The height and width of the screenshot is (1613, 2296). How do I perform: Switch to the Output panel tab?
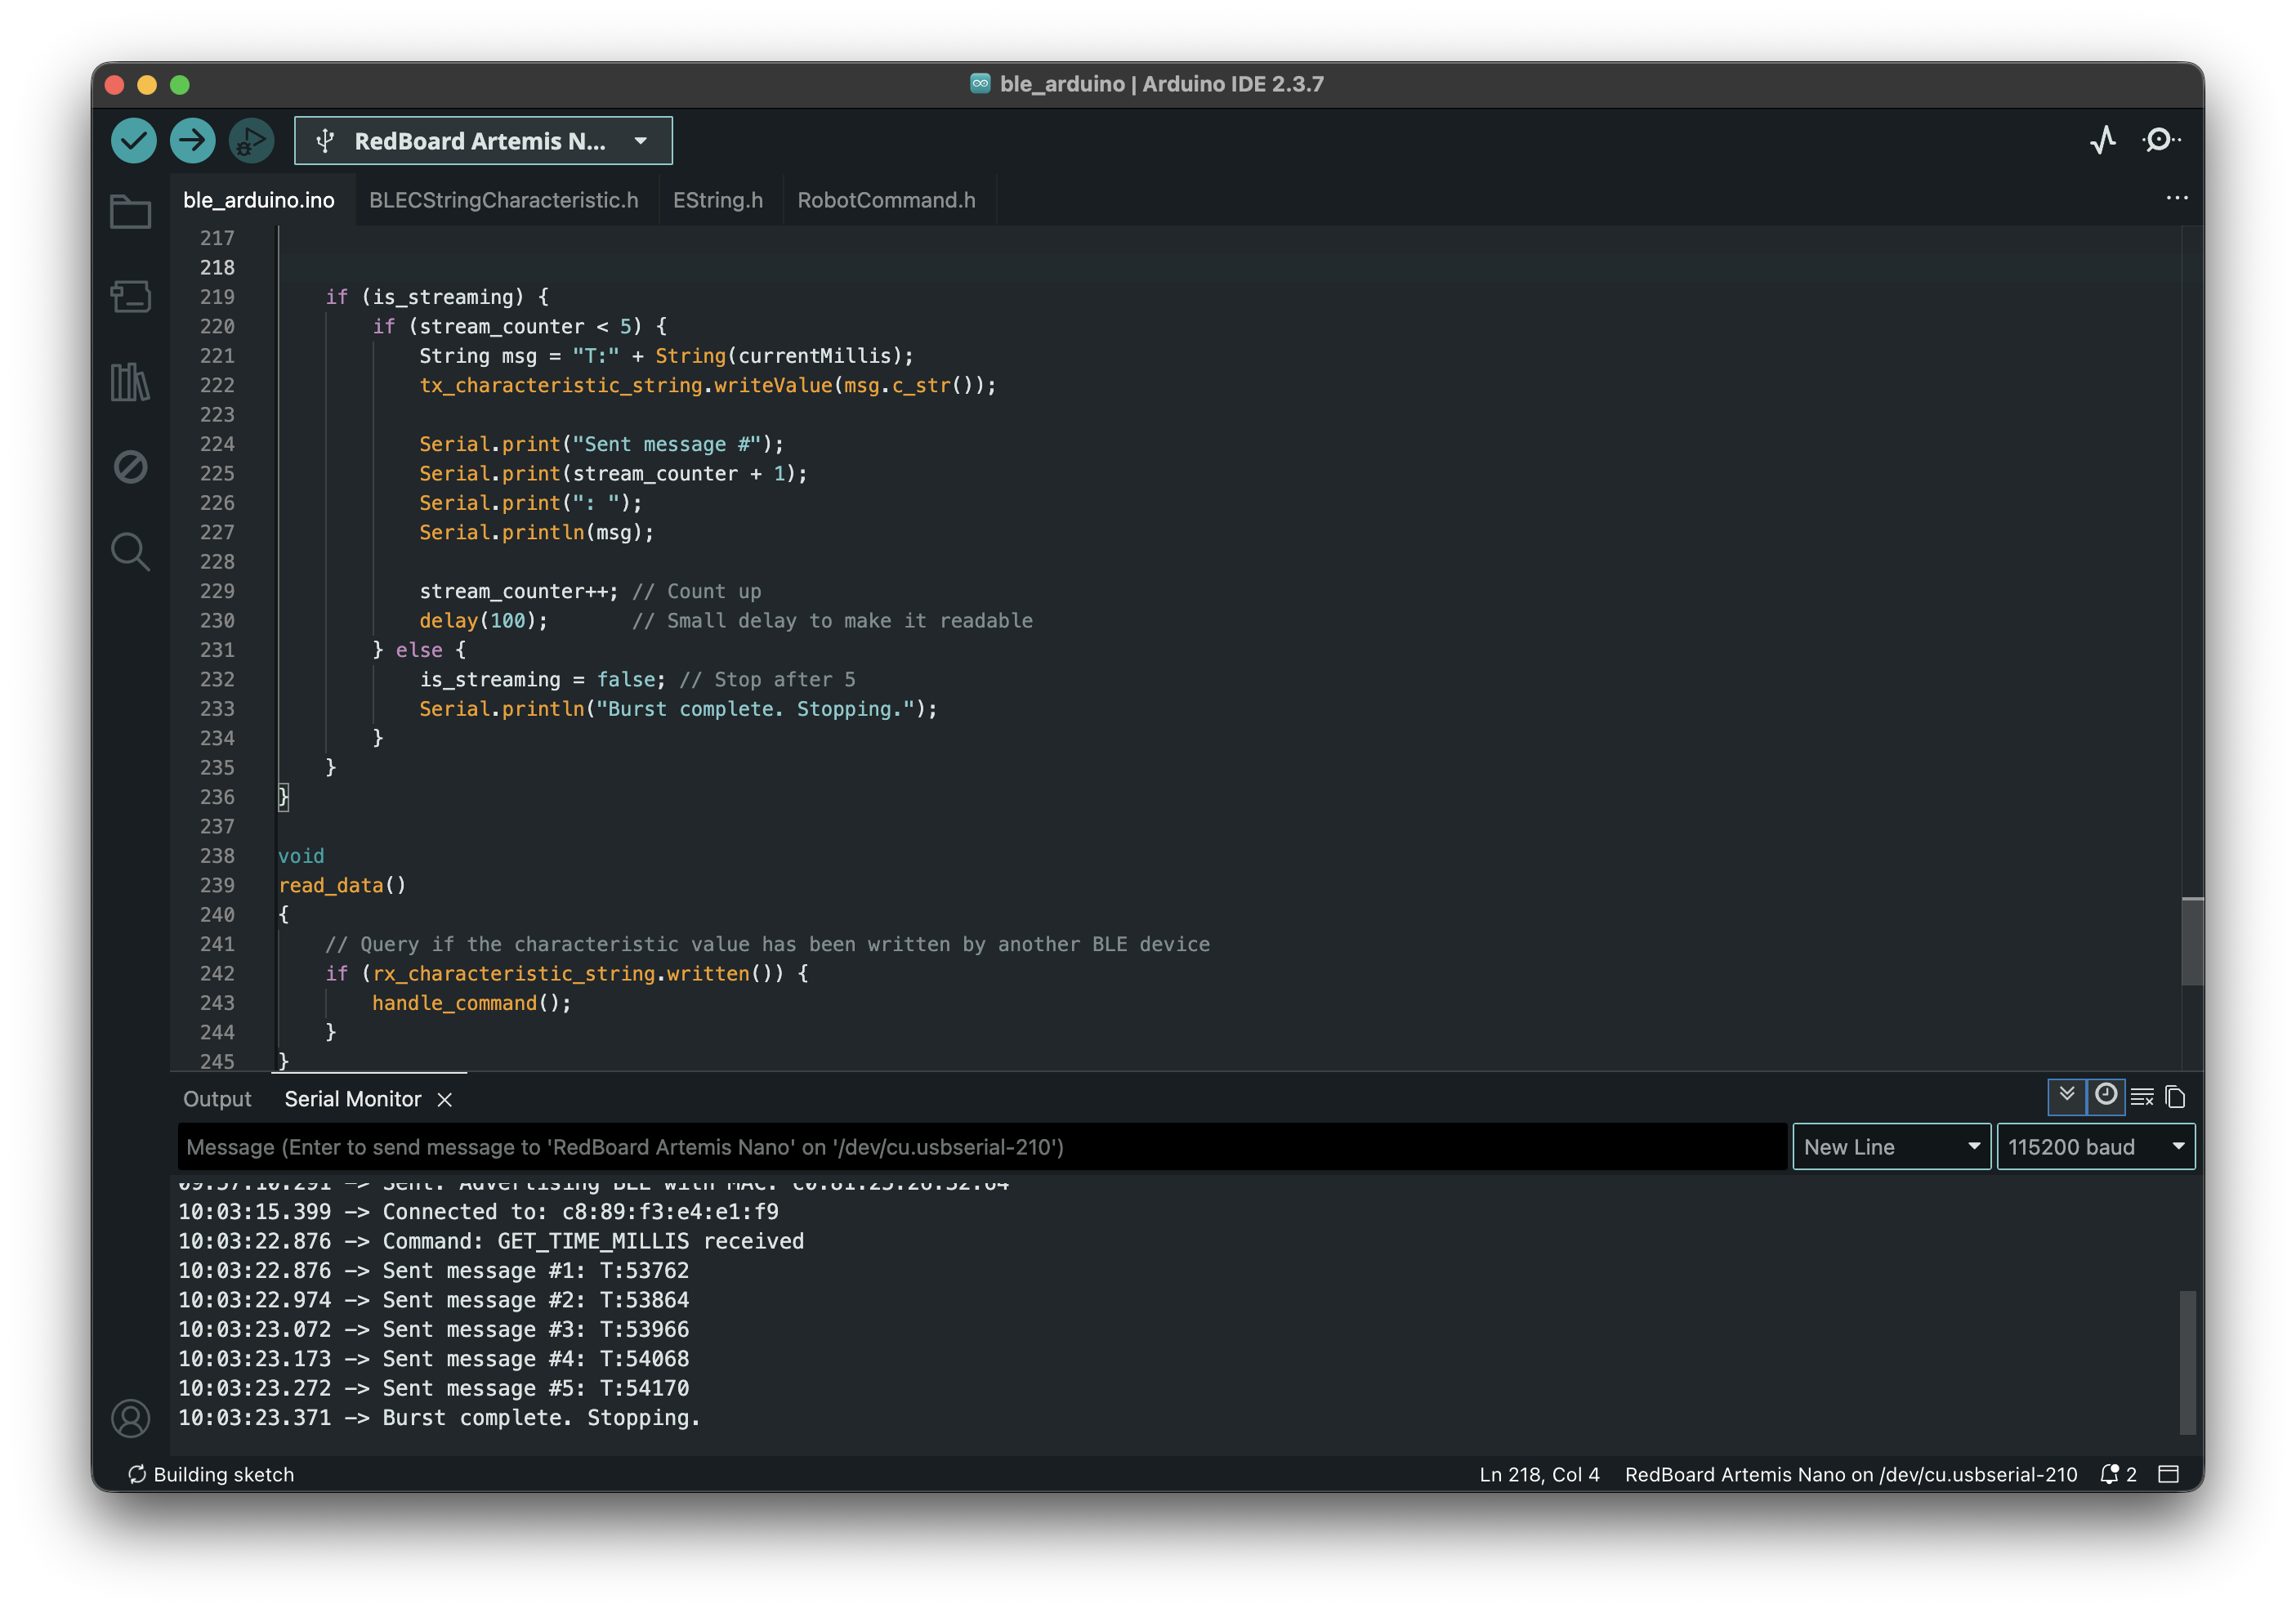click(x=217, y=1099)
